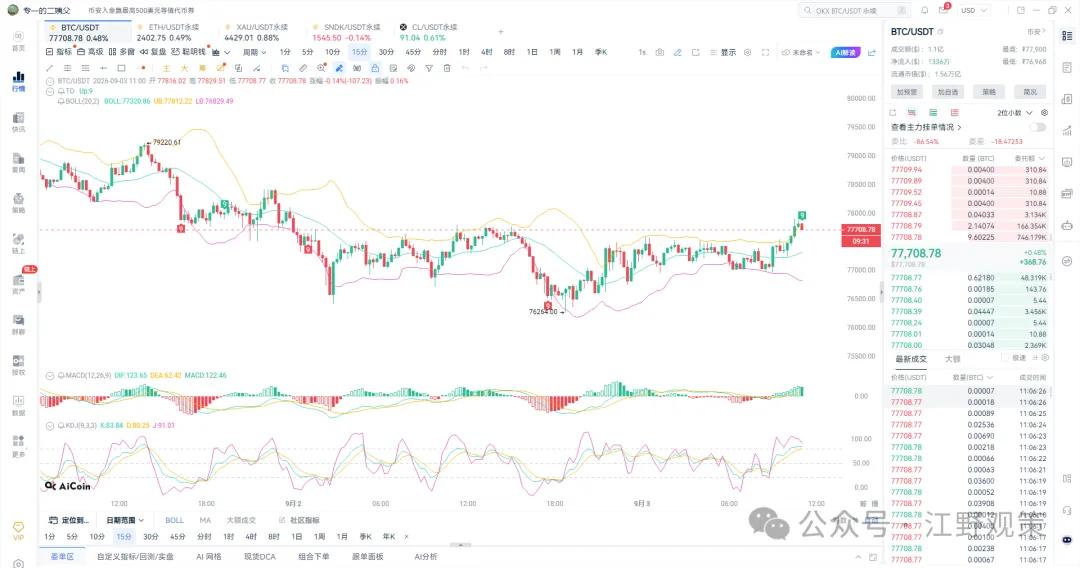Toggle 查看主力挂单情况 switch
The width and height of the screenshot is (1080, 568).
click(1037, 127)
